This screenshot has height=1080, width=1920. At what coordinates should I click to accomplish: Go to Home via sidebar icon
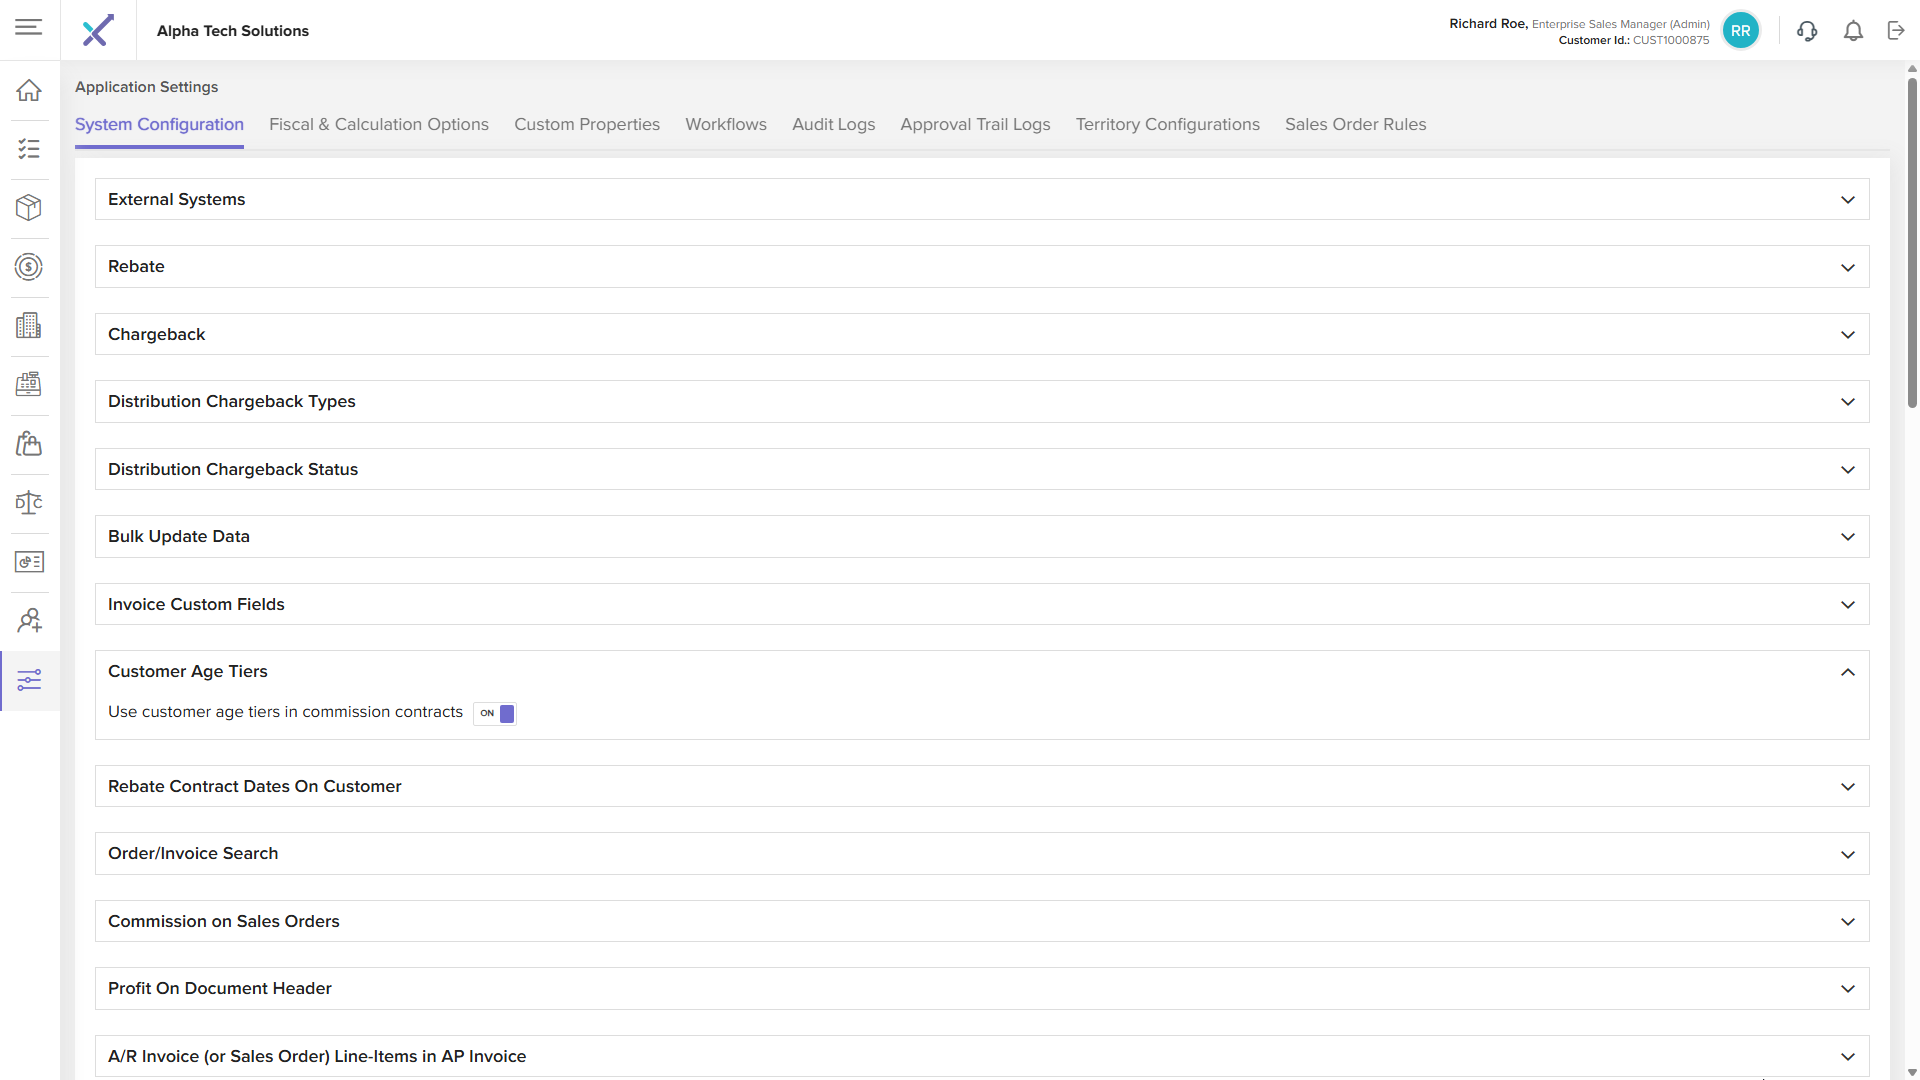pyautogui.click(x=29, y=90)
